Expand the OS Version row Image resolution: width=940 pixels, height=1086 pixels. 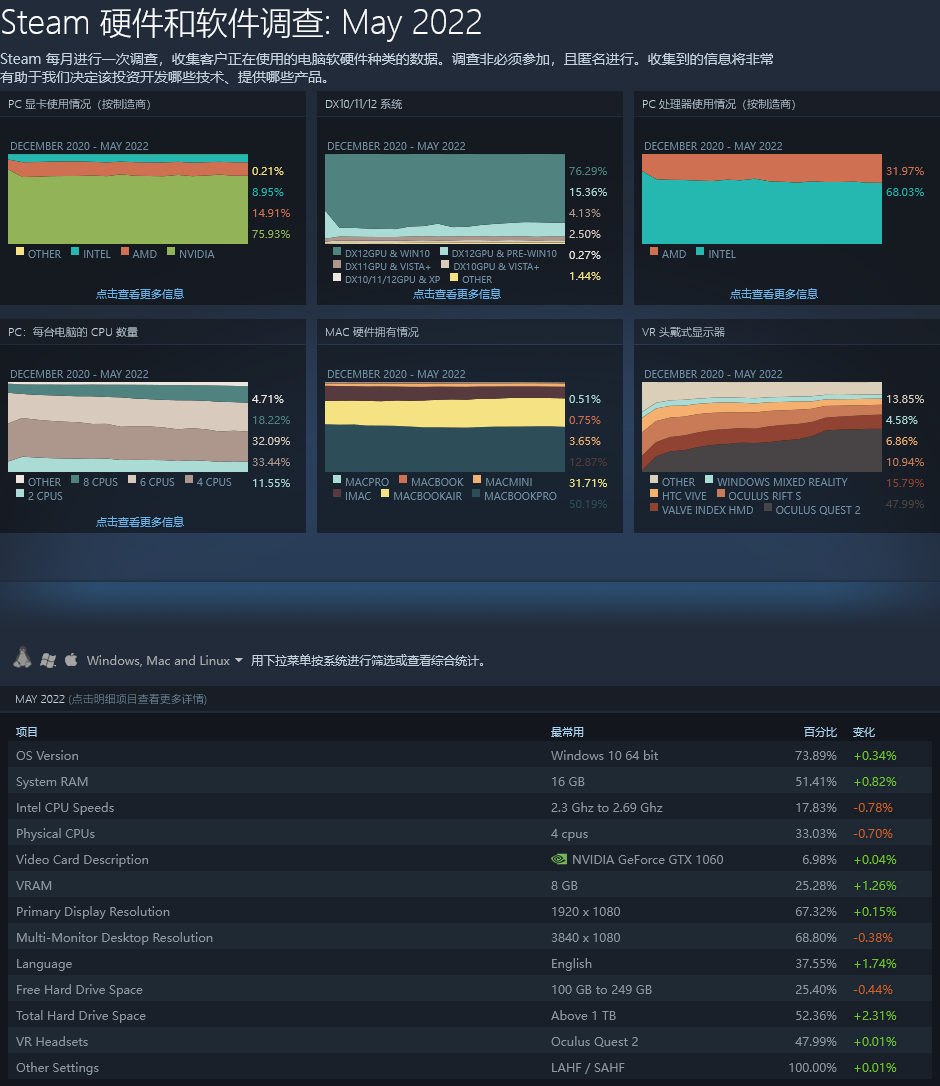click(47, 755)
